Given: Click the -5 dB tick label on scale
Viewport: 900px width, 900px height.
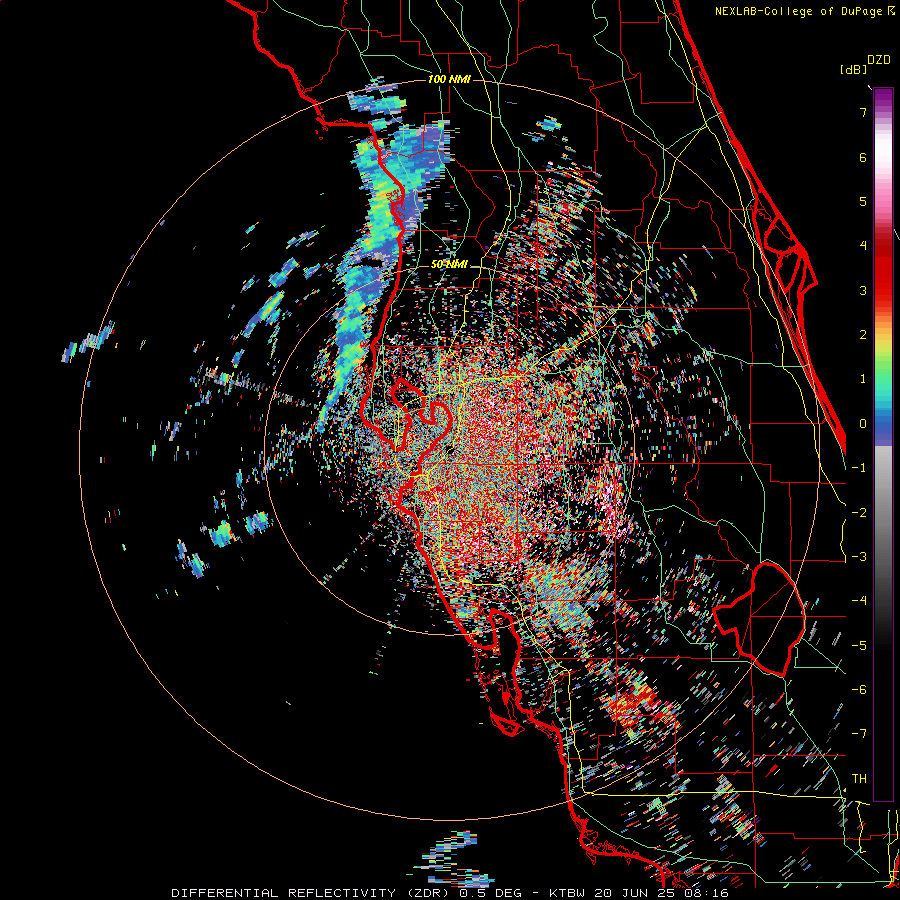Looking at the screenshot, I should [859, 646].
